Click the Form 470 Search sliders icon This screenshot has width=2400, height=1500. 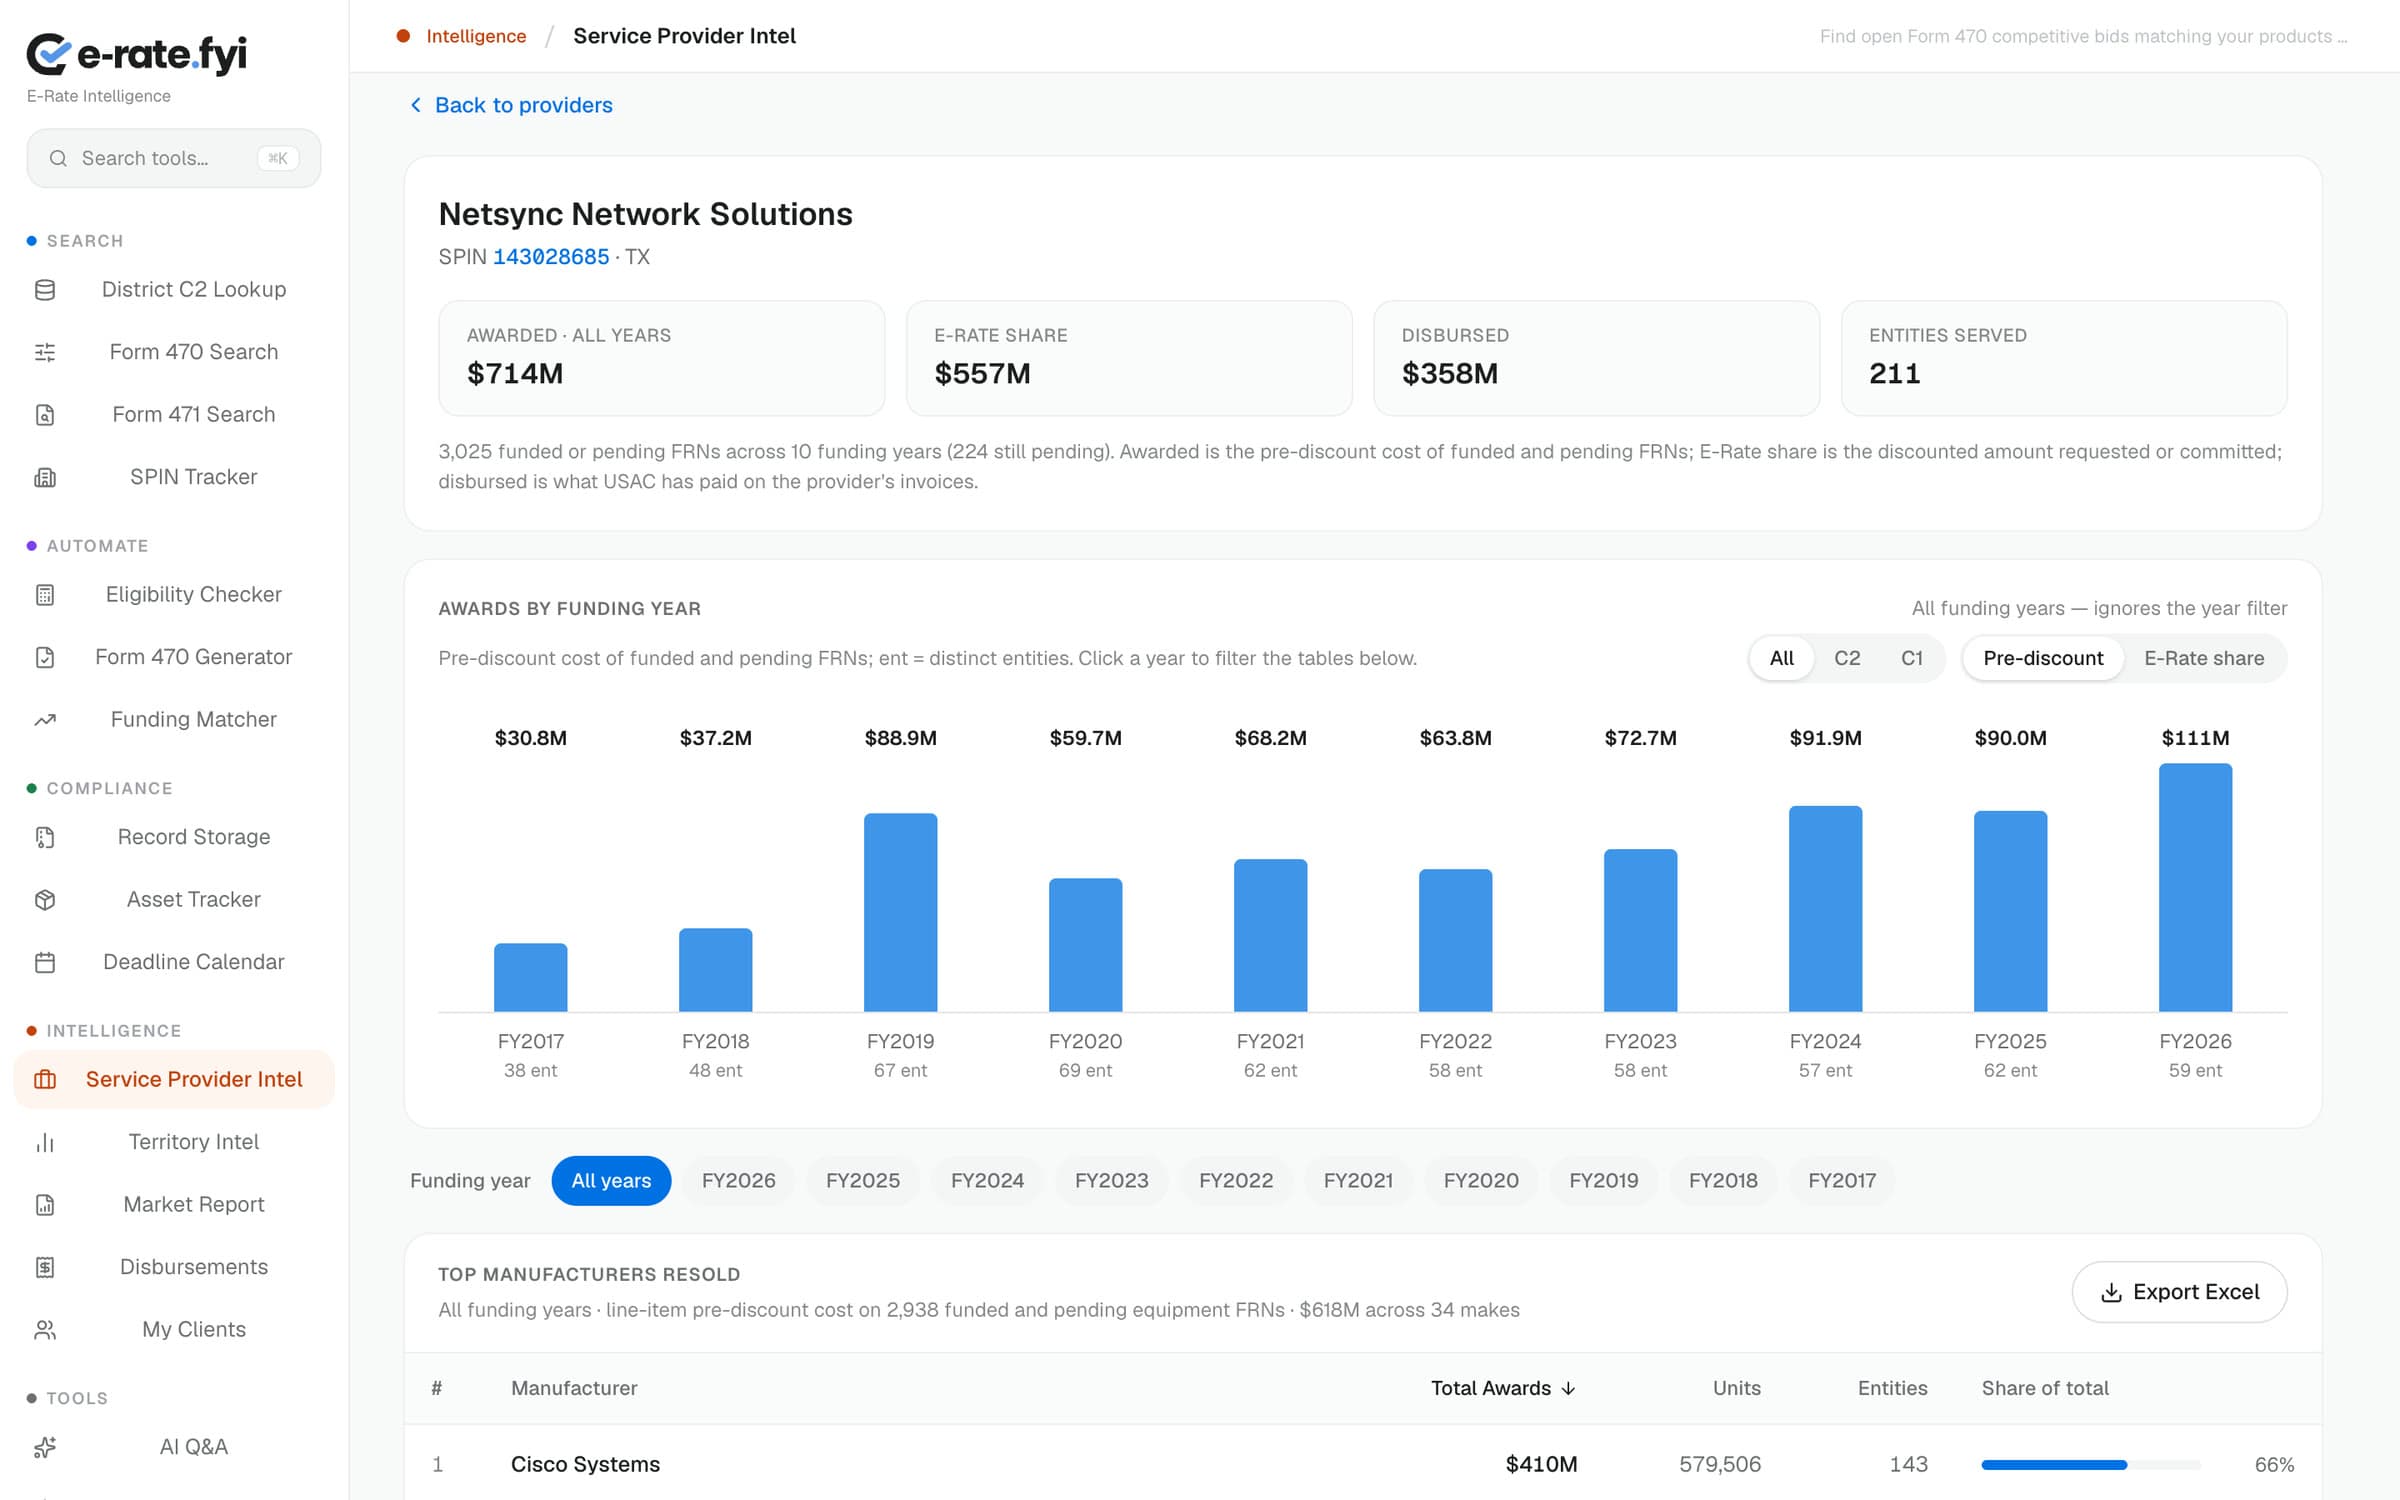(45, 352)
